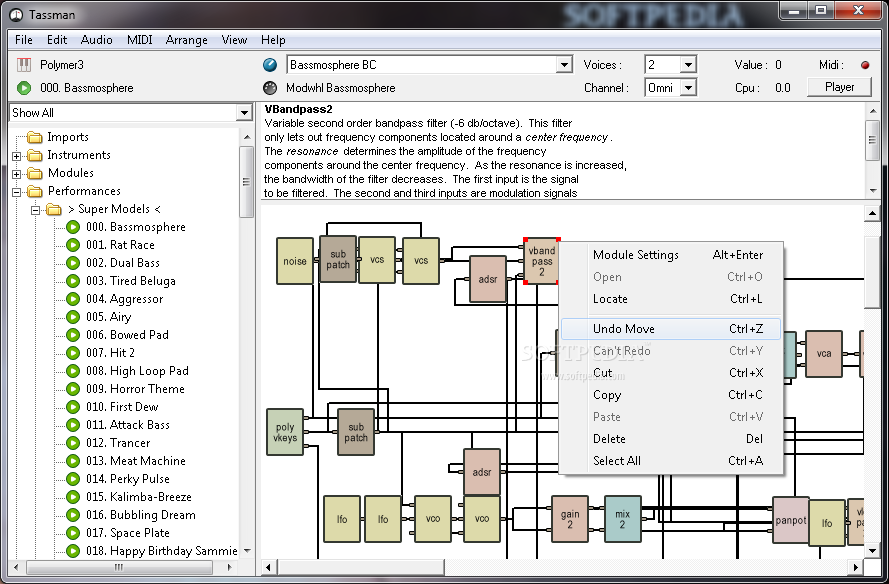
Task: Click the grey MIDI-link icon beside Modwhl Bassmosphere
Action: (x=270, y=88)
